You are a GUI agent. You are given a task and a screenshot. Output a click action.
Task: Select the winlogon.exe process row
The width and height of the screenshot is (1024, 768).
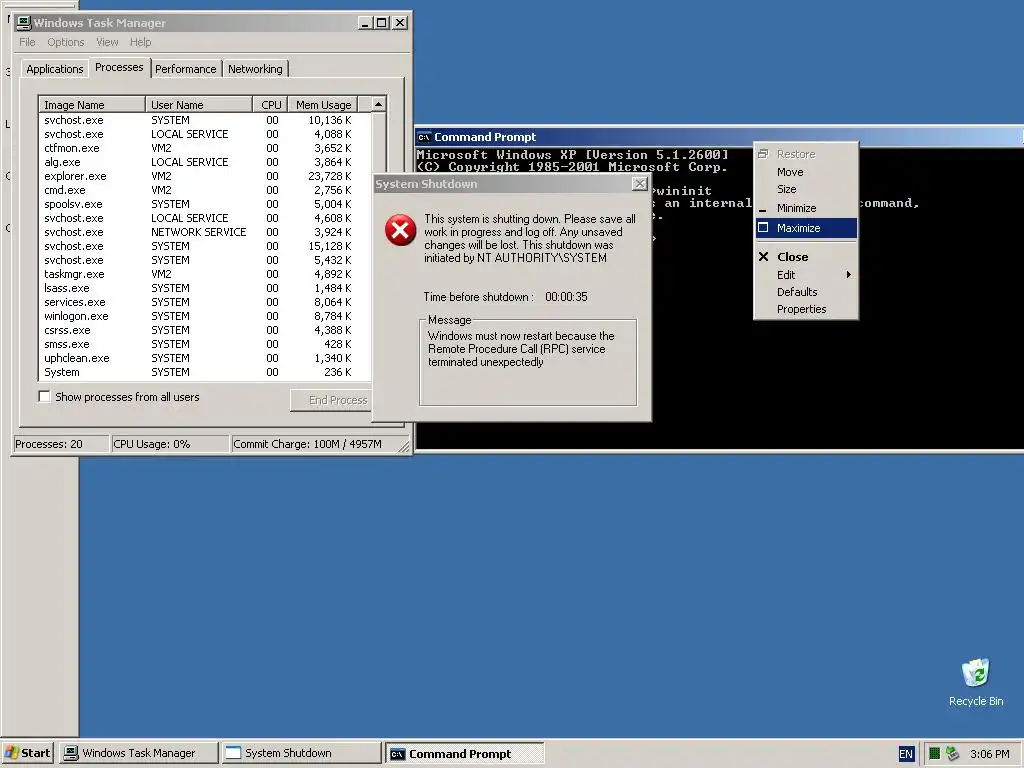[204, 316]
